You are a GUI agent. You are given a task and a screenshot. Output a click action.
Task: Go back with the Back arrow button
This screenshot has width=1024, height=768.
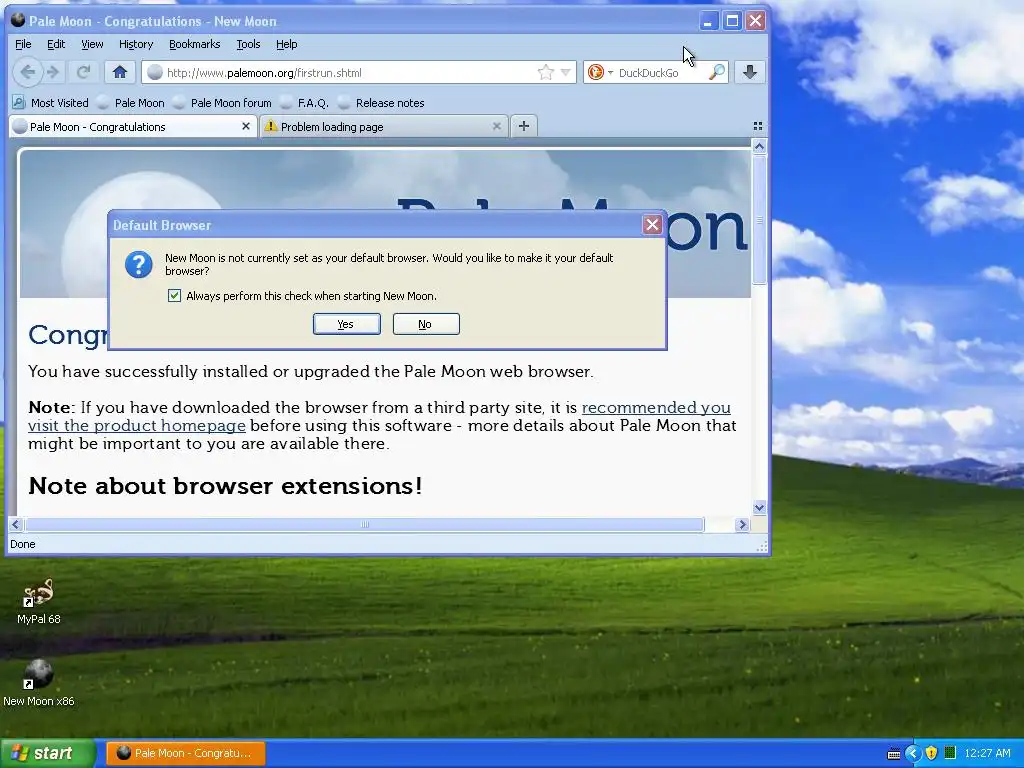(x=27, y=72)
